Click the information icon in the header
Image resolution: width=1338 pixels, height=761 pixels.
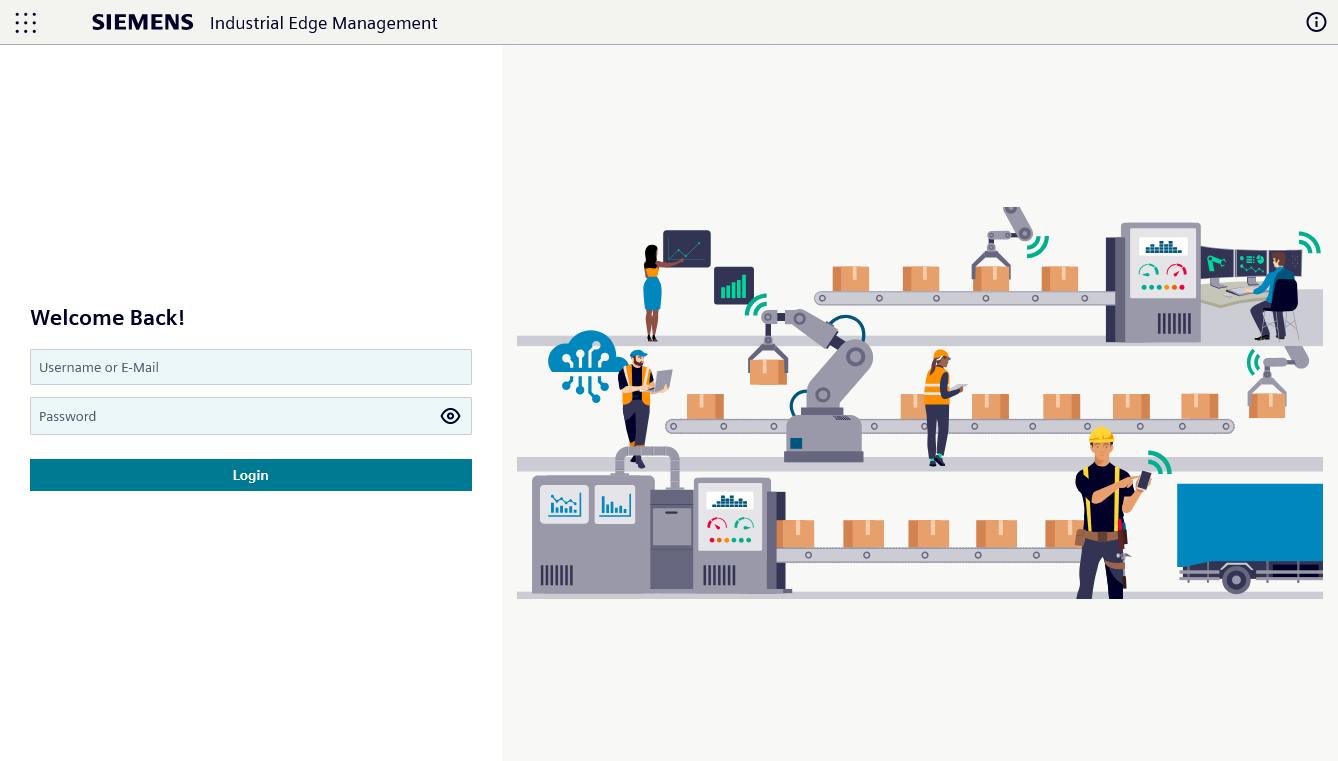click(1316, 21)
